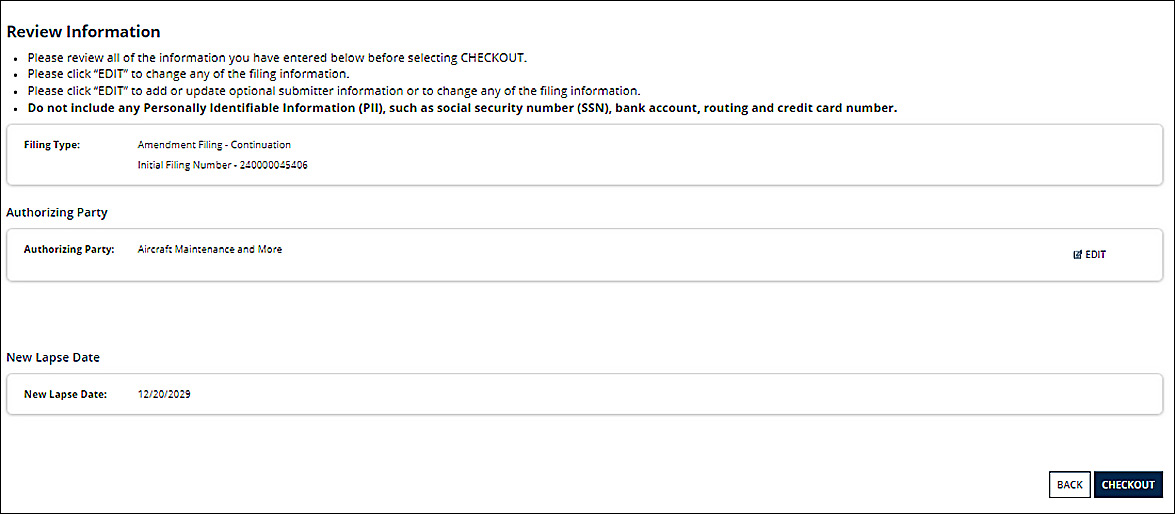Click the Aircraft Maintenance and More value
The image size is (1175, 514).
pyautogui.click(x=210, y=250)
